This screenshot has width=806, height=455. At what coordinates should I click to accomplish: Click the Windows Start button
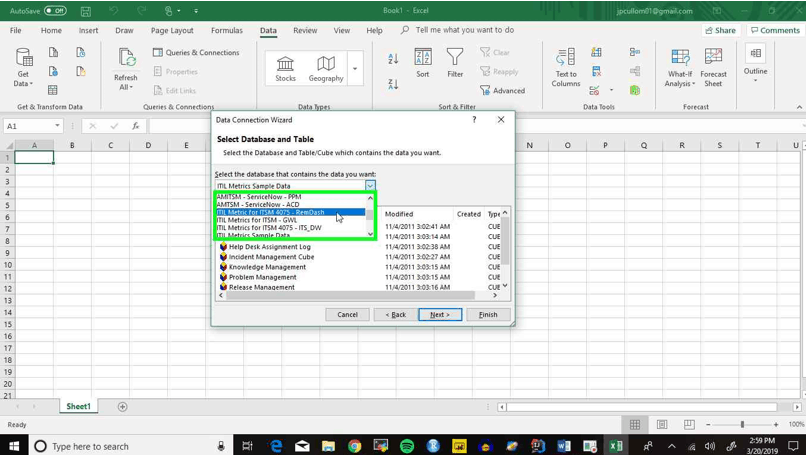coord(14,446)
